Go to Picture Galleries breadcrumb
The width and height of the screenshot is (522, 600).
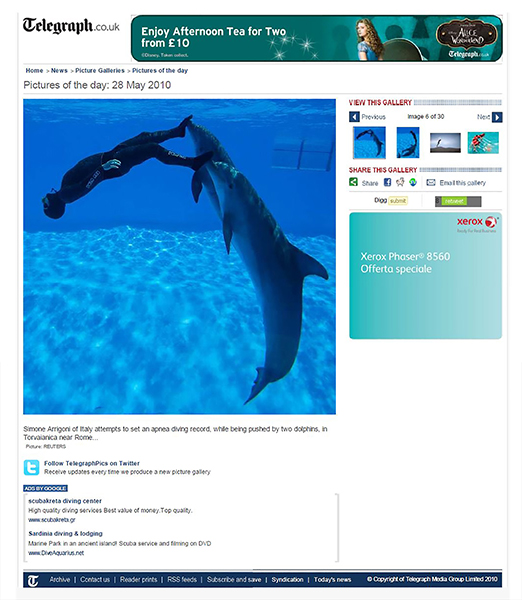(x=100, y=70)
